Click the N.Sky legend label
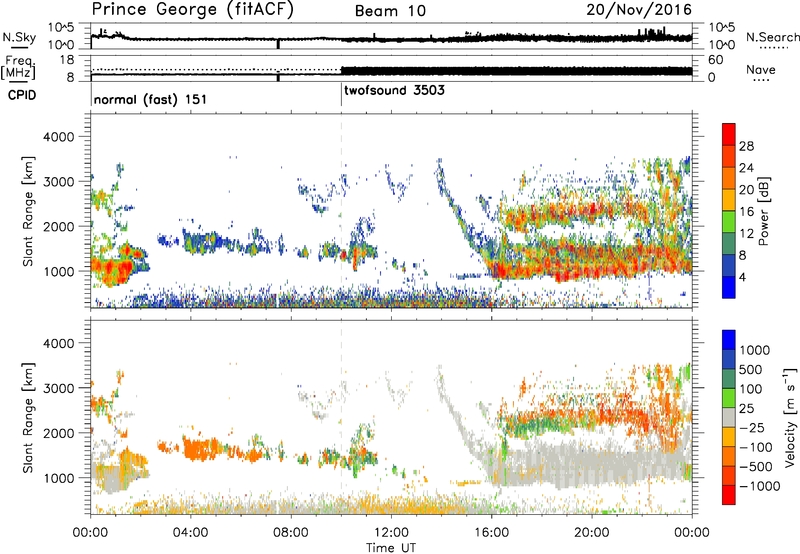 tap(19, 37)
